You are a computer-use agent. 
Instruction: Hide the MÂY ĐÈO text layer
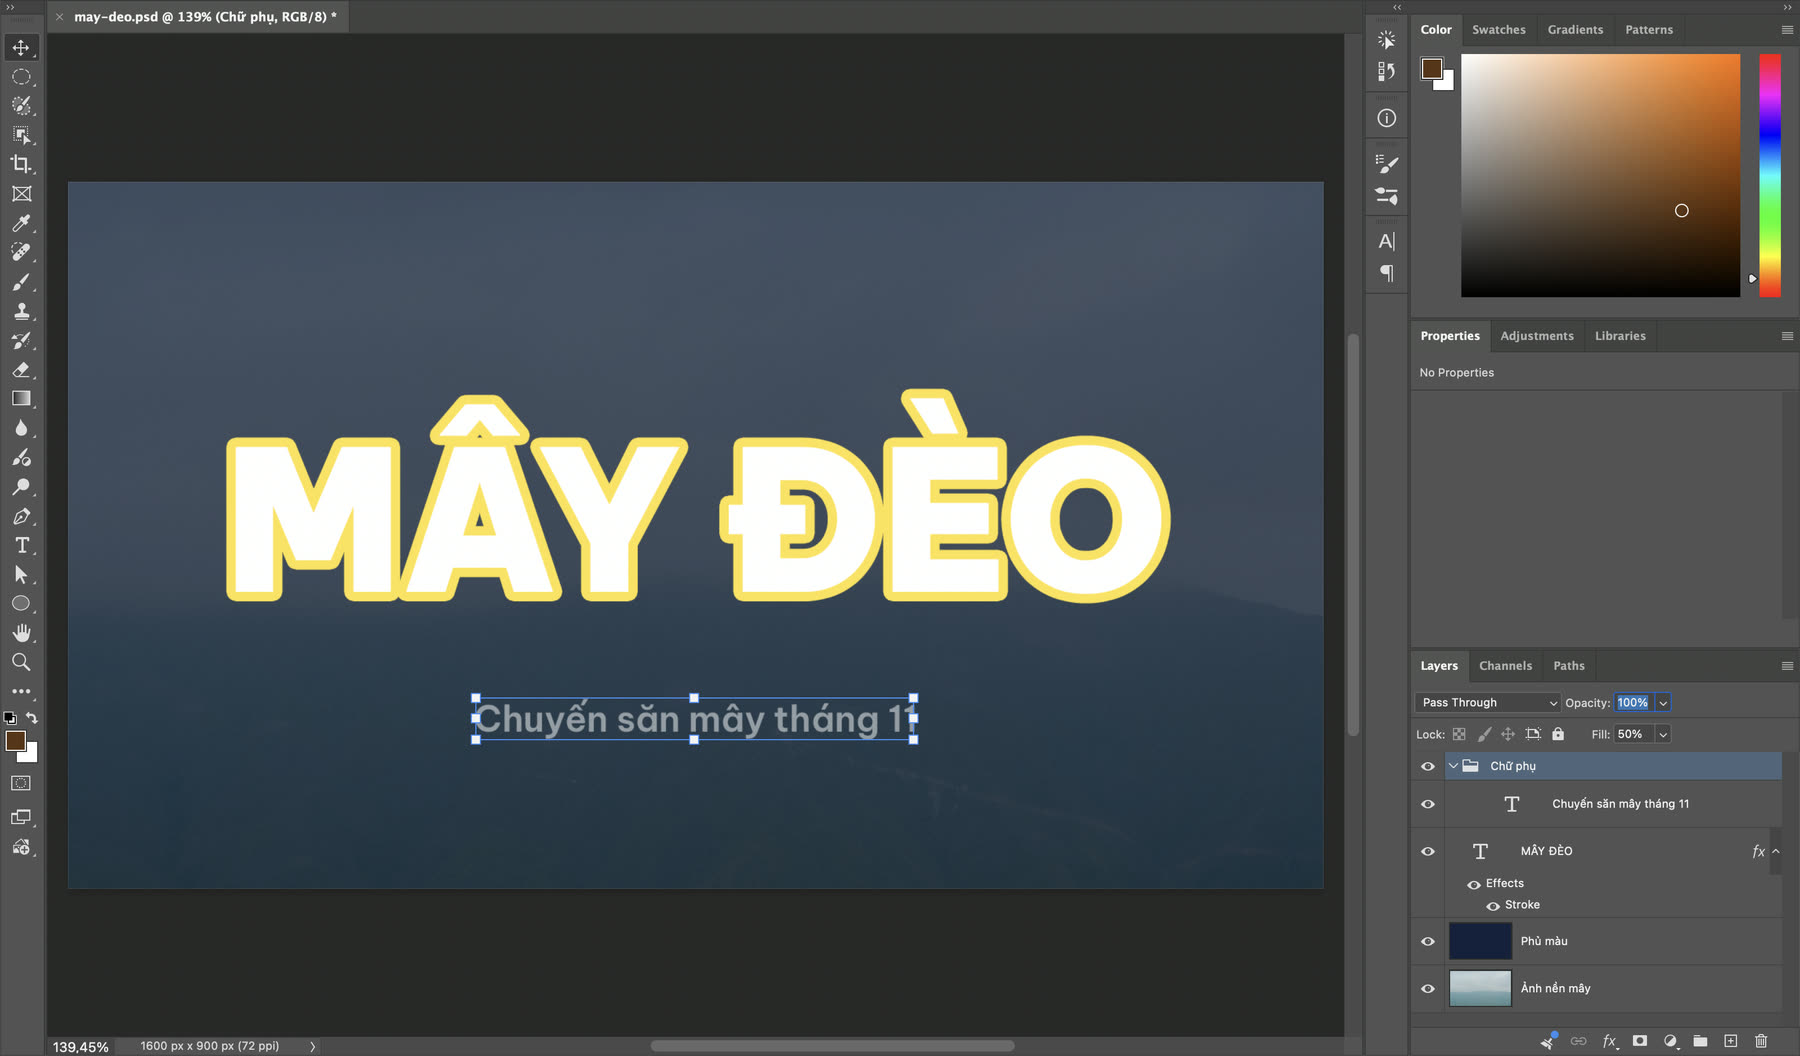(x=1428, y=851)
